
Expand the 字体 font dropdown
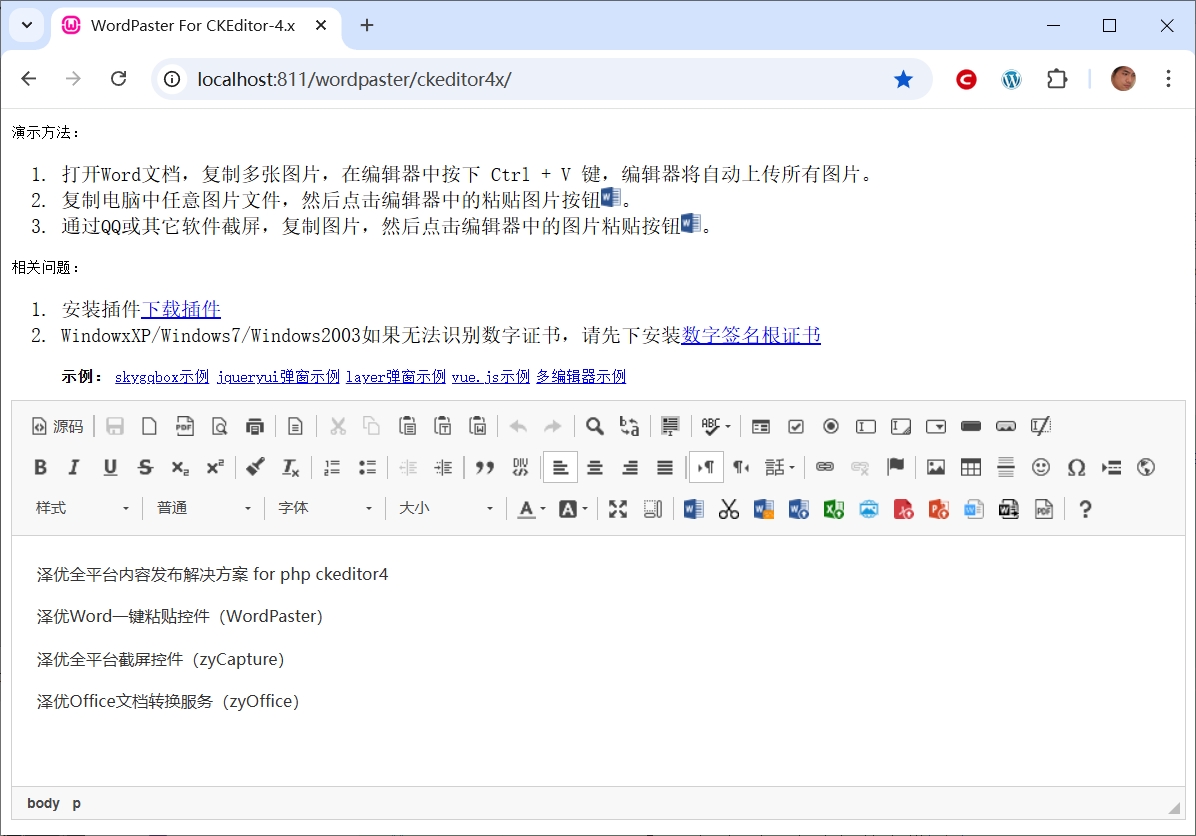coord(325,508)
